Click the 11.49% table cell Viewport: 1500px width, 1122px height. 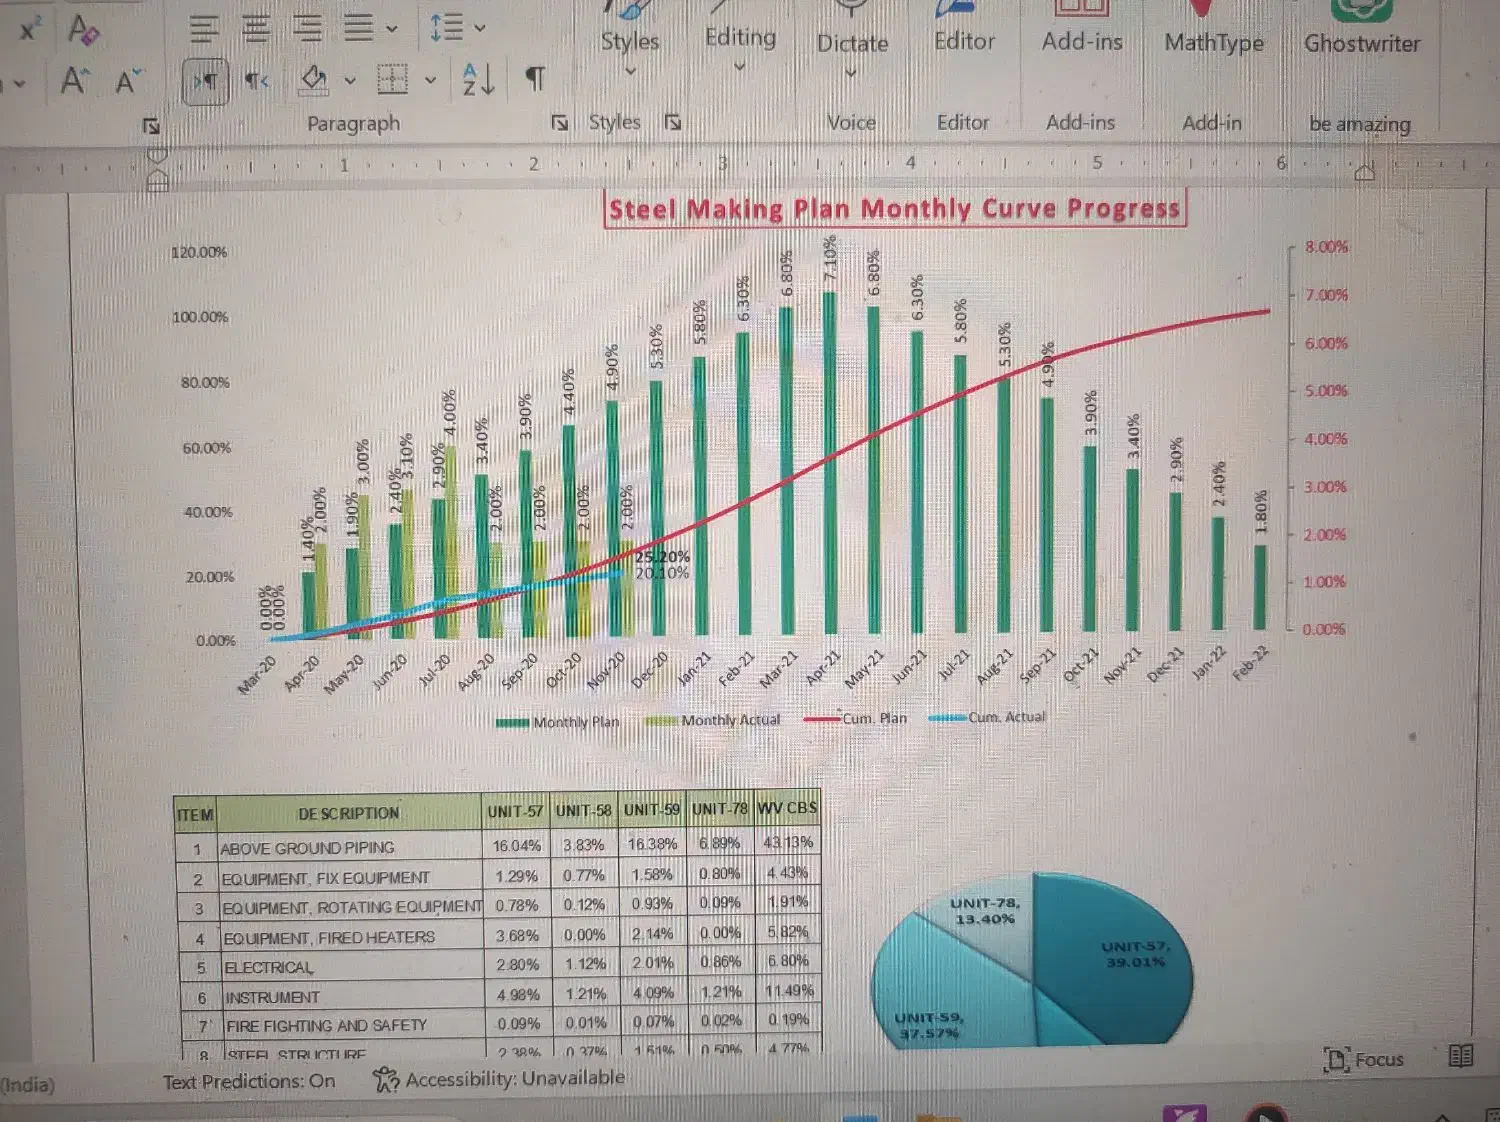point(789,991)
